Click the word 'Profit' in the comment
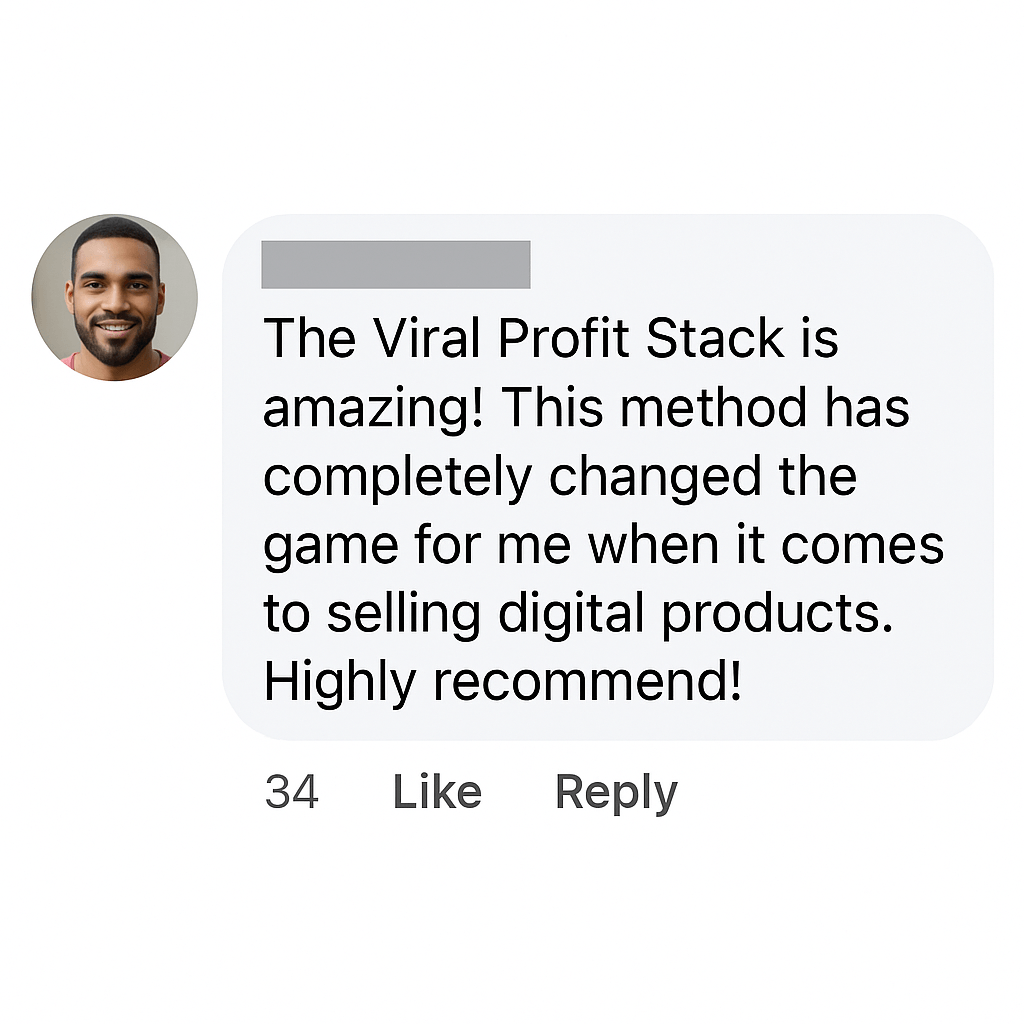The image size is (1024, 1024). [564, 338]
